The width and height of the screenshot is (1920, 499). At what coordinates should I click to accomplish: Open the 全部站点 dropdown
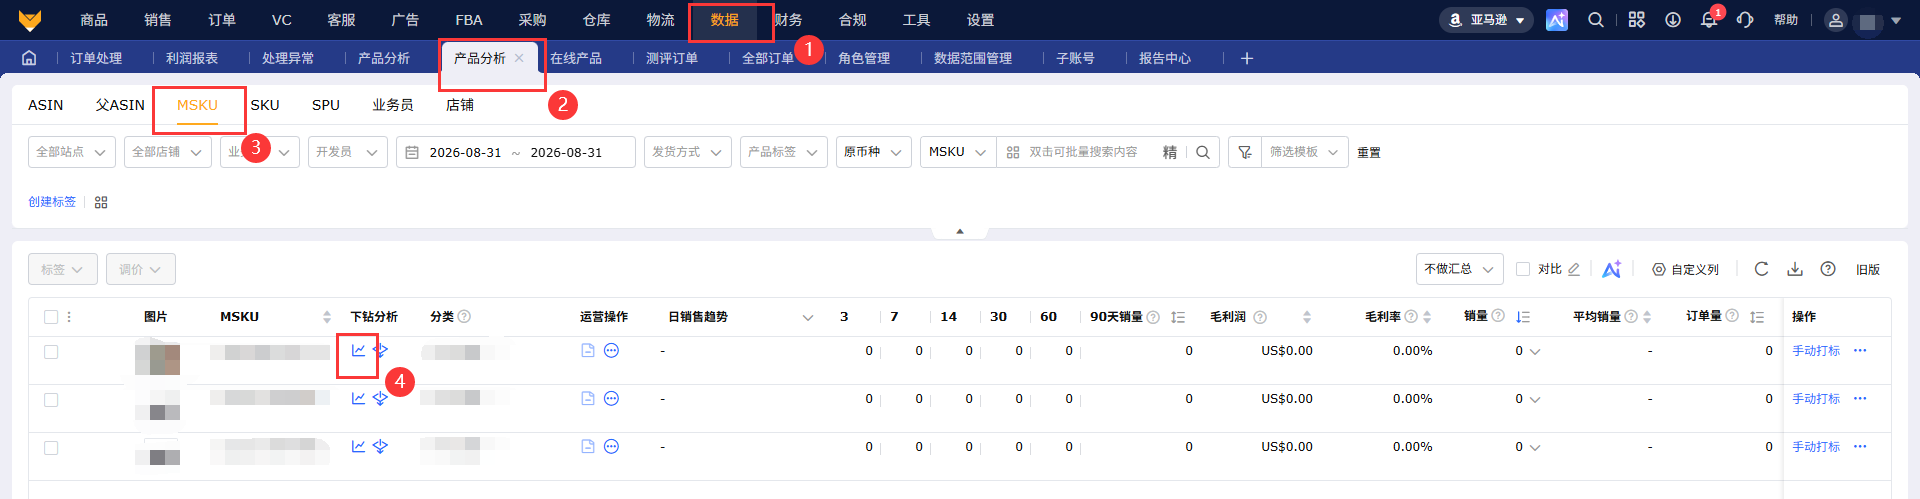click(71, 152)
